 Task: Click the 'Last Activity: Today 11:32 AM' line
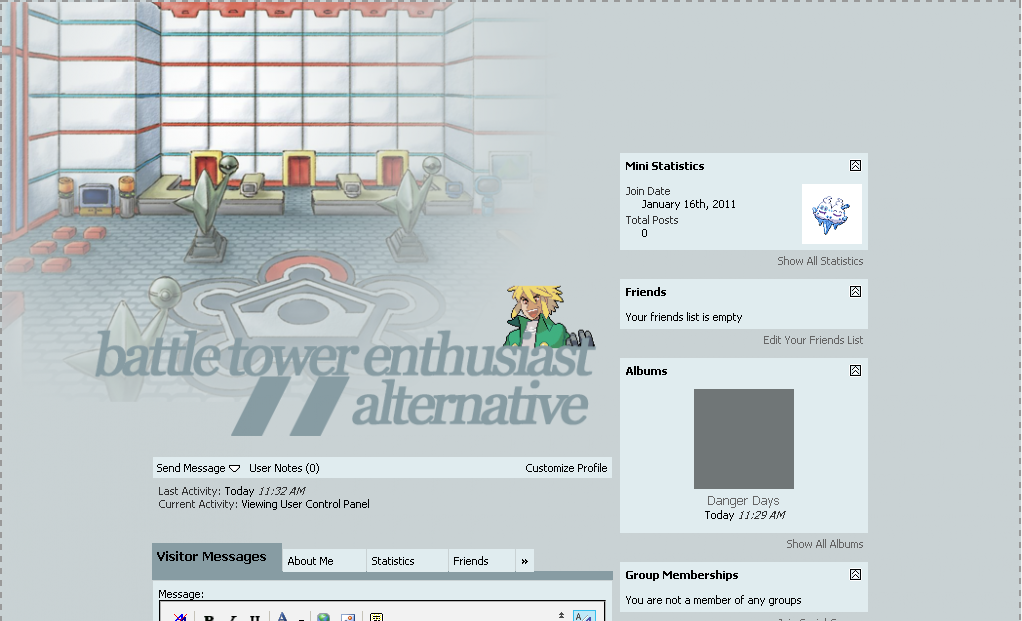(x=231, y=491)
